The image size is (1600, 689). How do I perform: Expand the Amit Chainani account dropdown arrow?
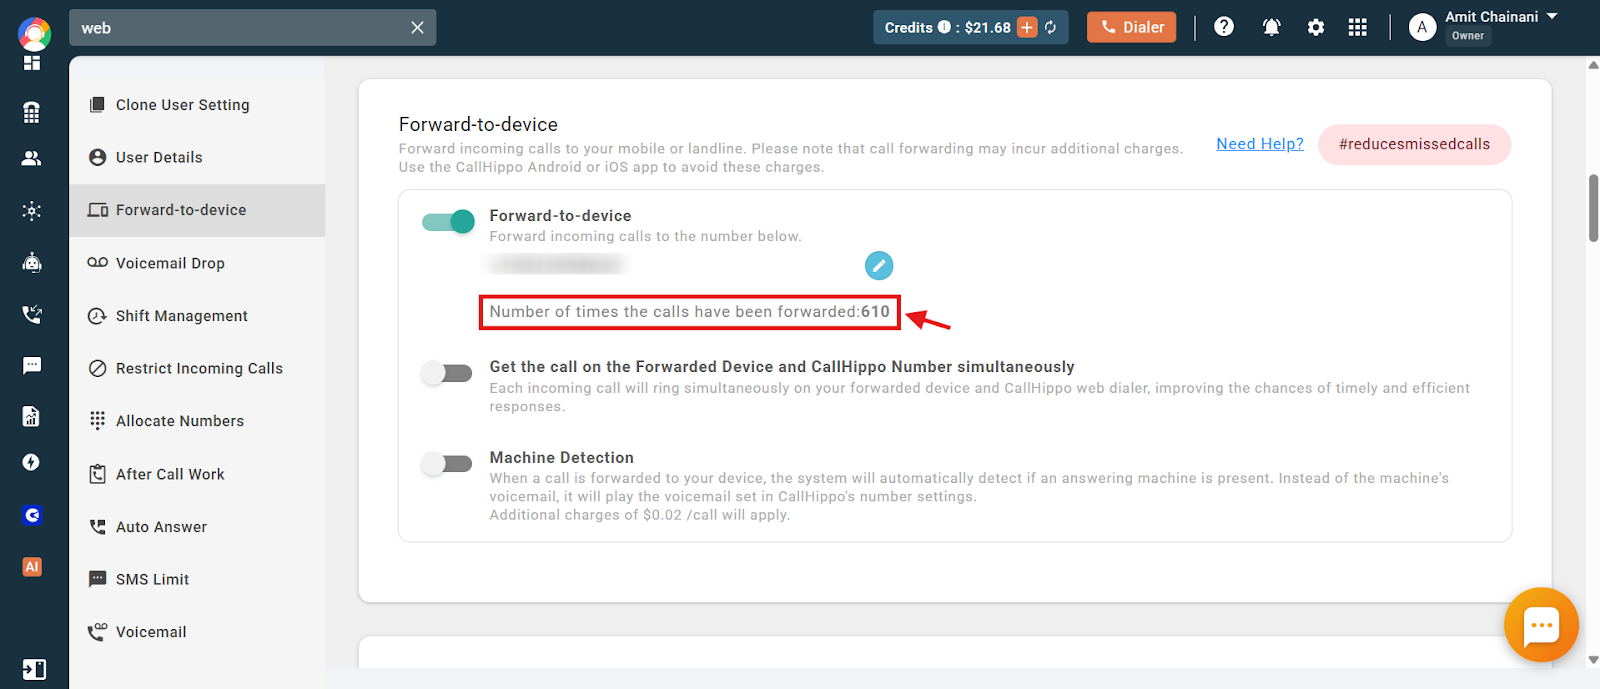tap(1552, 17)
